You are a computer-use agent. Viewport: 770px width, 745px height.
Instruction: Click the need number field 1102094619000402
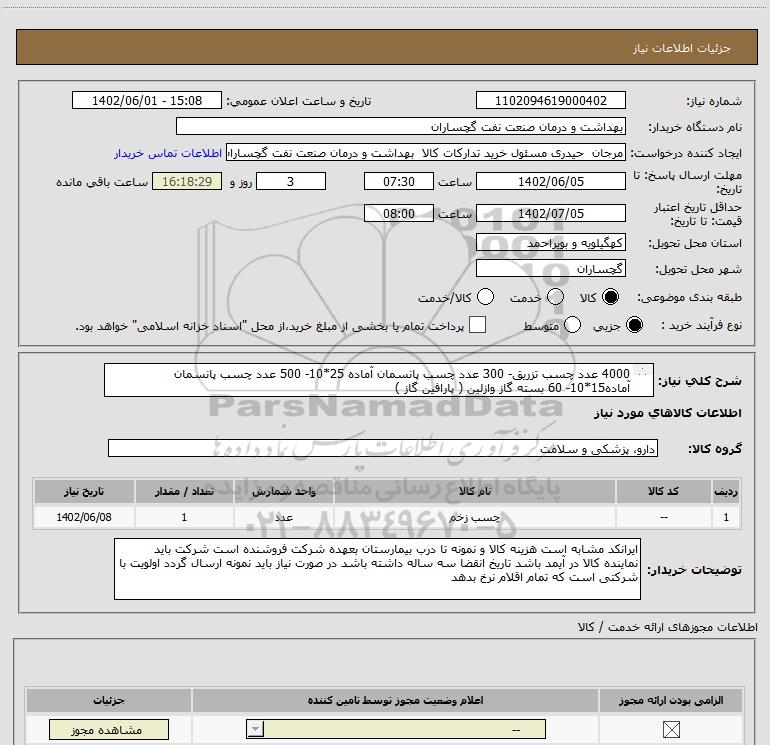click(x=550, y=100)
